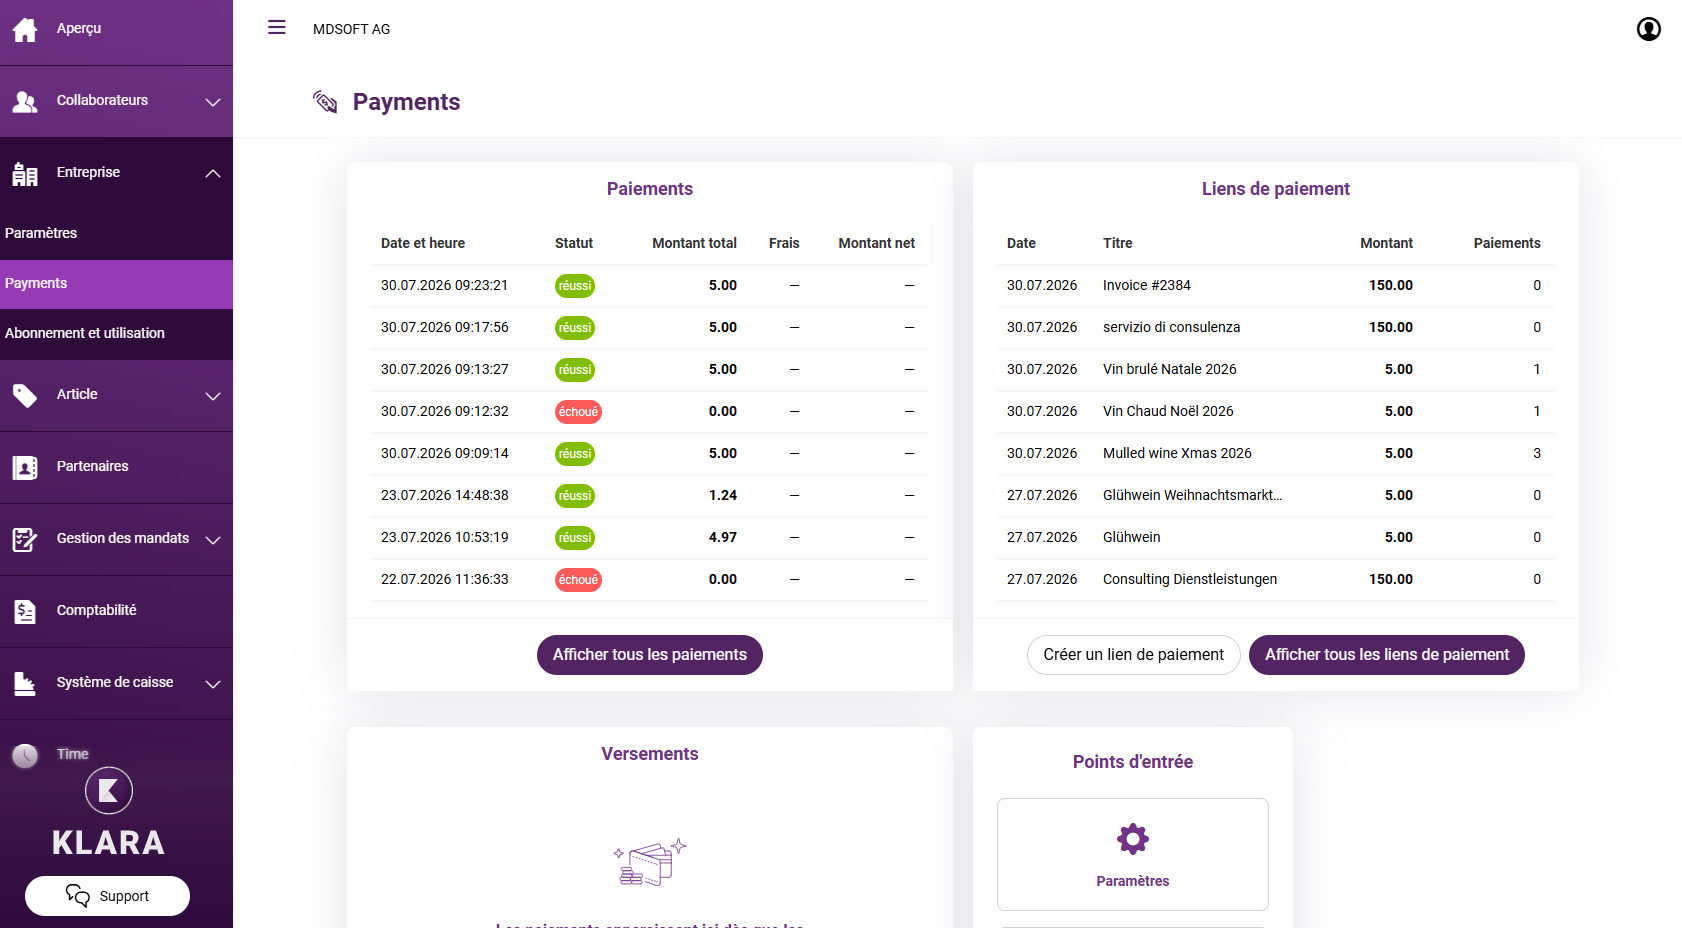The image size is (1682, 928).
Task: Click the Entreprise building icon
Action: [x=25, y=174]
